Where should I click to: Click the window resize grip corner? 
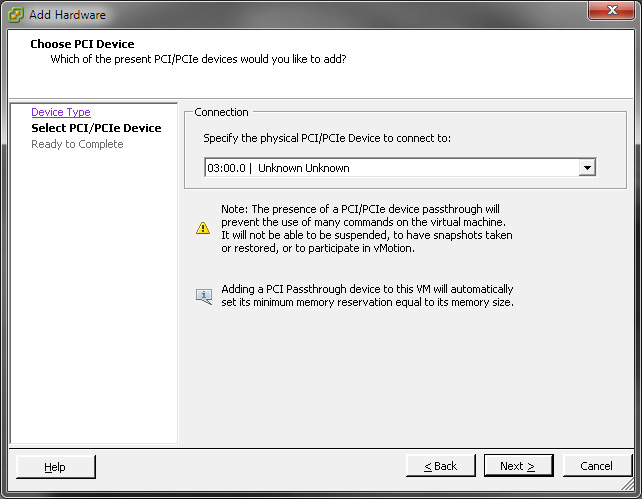pyautogui.click(x=628, y=485)
